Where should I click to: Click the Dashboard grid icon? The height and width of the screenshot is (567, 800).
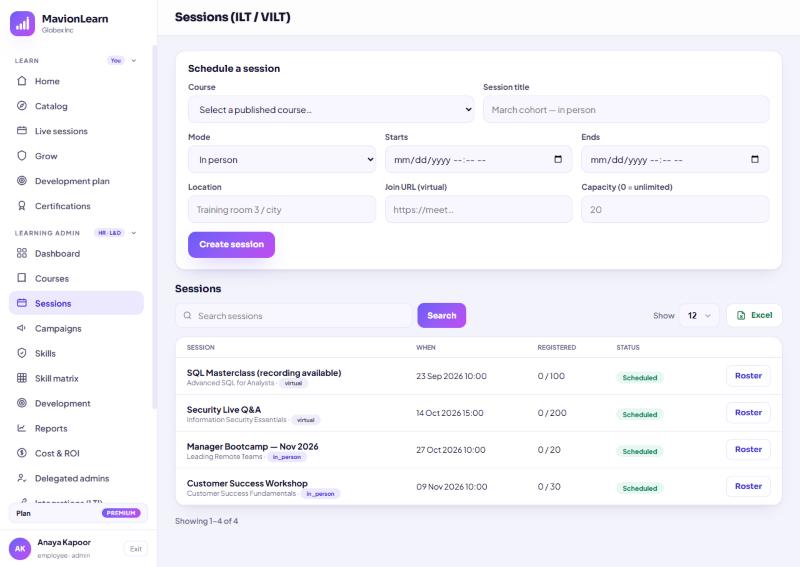pos(22,253)
